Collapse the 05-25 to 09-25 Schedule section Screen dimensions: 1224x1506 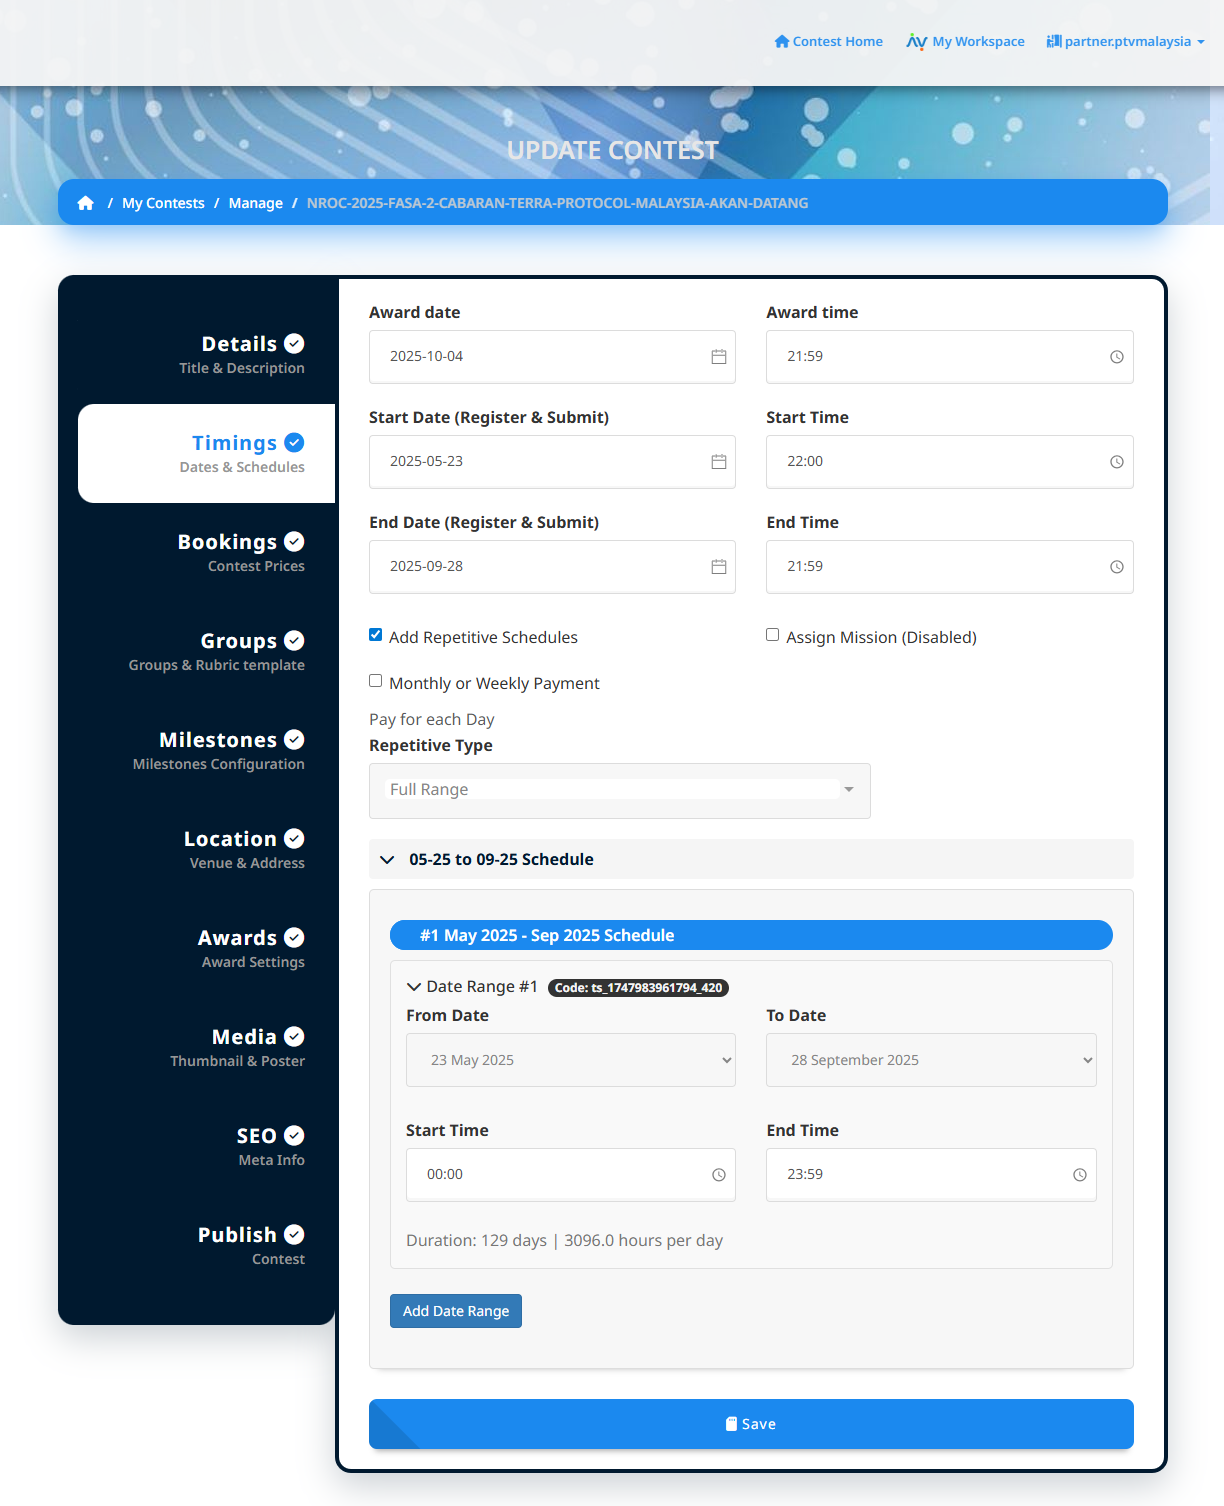click(x=751, y=859)
